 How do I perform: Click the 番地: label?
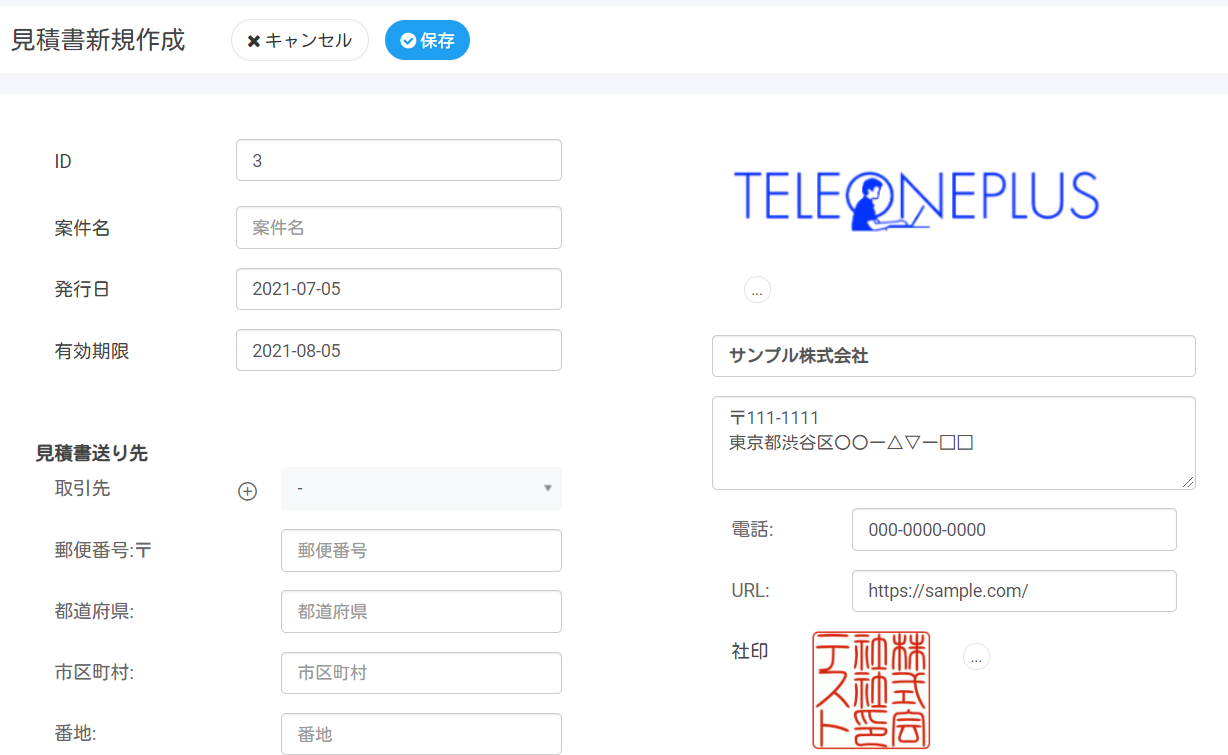(75, 734)
